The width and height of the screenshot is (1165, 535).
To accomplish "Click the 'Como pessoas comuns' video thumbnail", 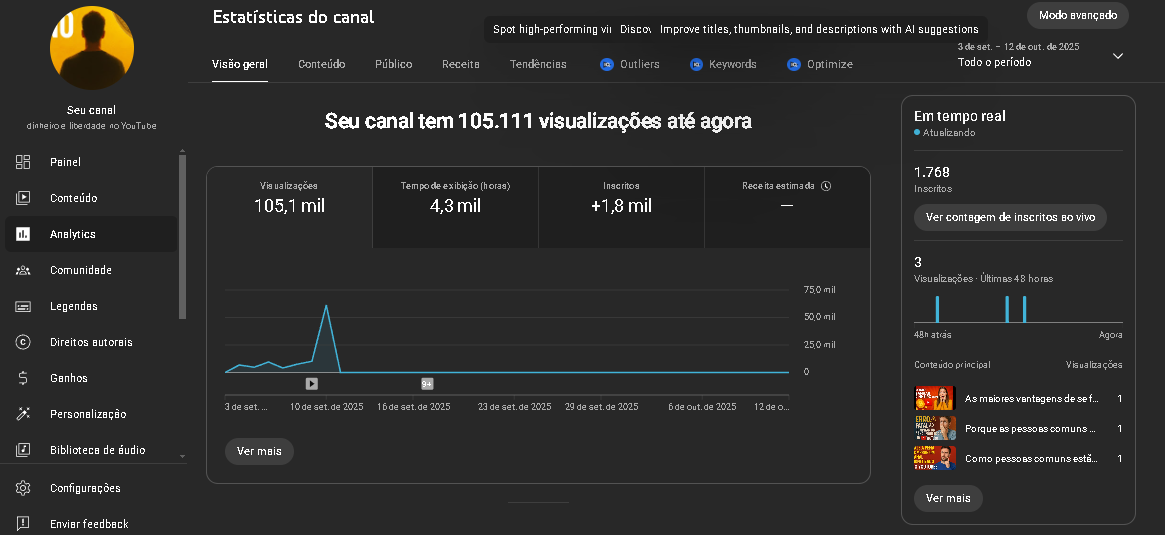I will pyautogui.click(x=934, y=458).
